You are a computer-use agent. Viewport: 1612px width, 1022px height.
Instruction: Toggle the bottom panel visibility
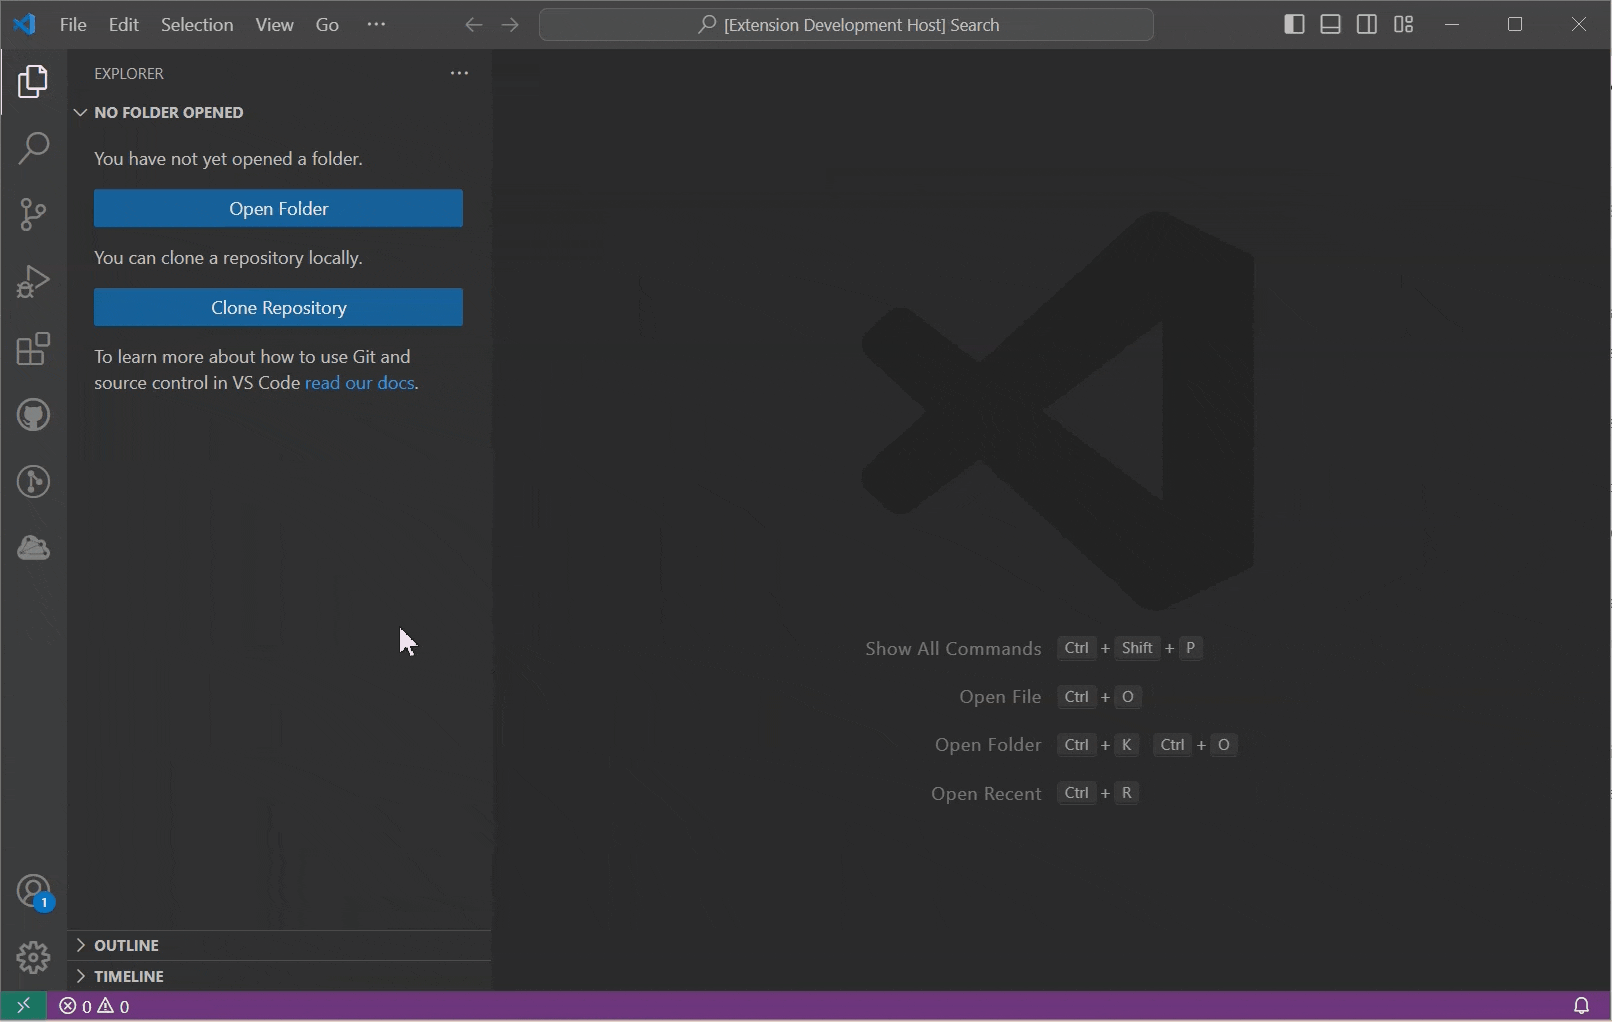(1330, 24)
